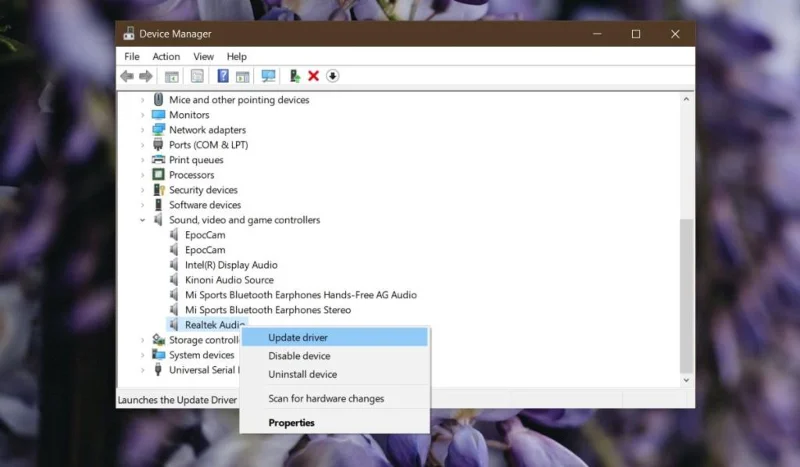Select Intel(R) Display Audio device
This screenshot has width=800, height=467.
(x=231, y=265)
